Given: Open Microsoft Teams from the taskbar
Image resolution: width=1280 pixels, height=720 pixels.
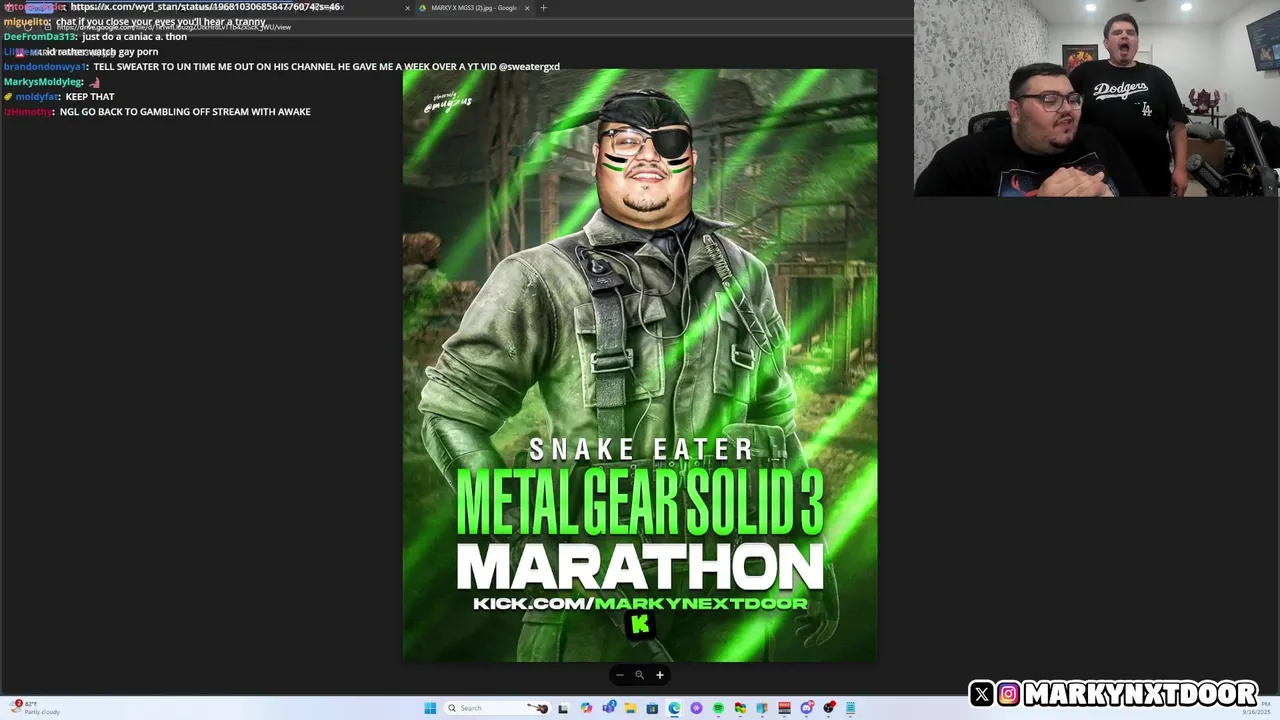Looking at the screenshot, I should pos(608,708).
